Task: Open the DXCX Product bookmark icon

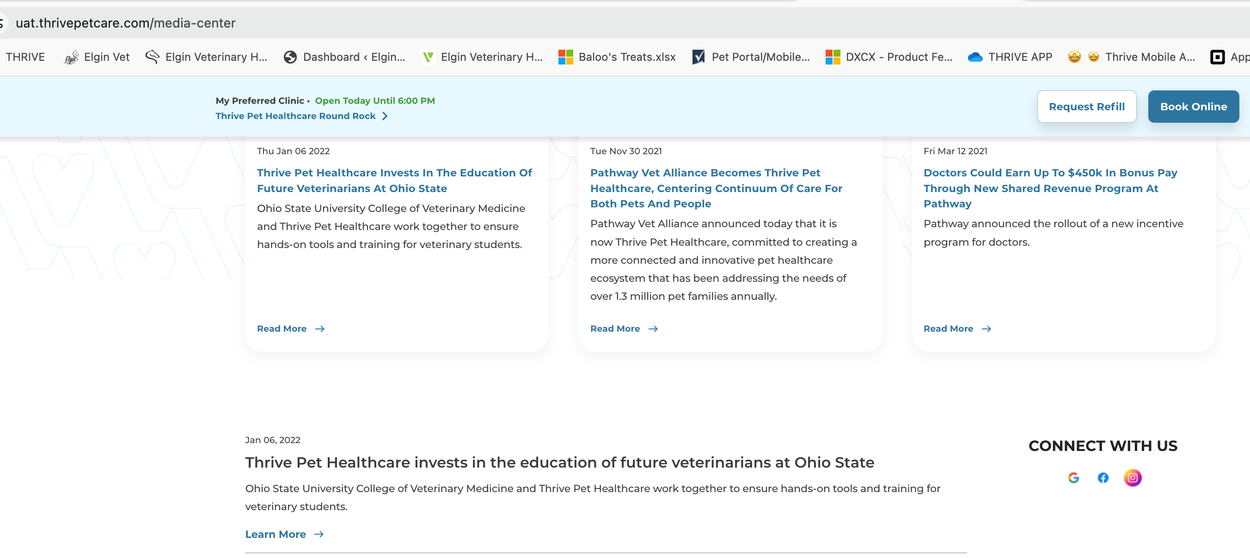Action: [x=833, y=57]
